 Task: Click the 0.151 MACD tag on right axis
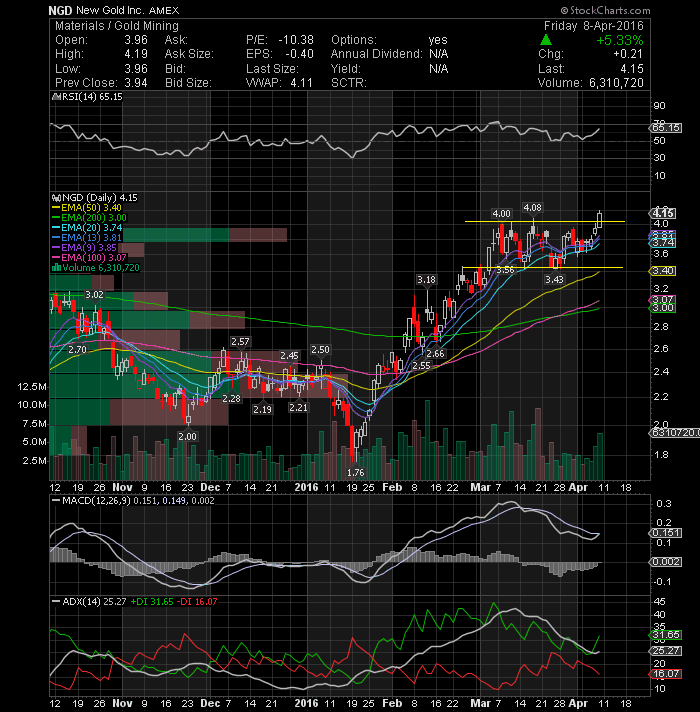click(x=665, y=533)
